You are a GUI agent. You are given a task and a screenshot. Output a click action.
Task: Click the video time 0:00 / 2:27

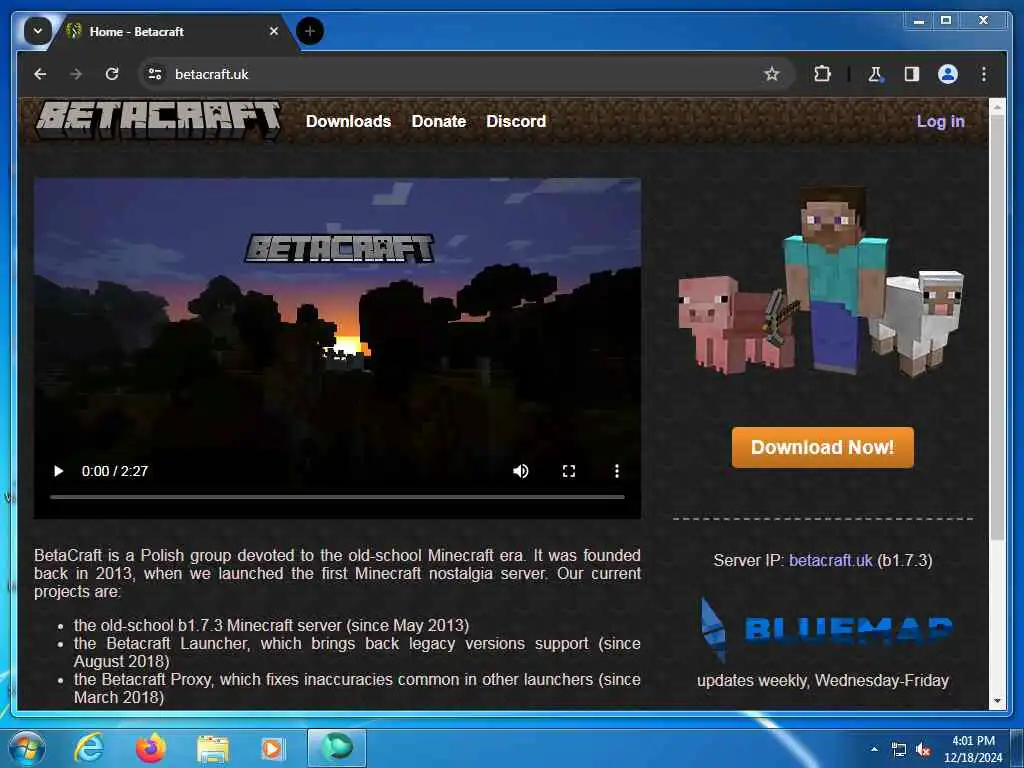coord(115,471)
